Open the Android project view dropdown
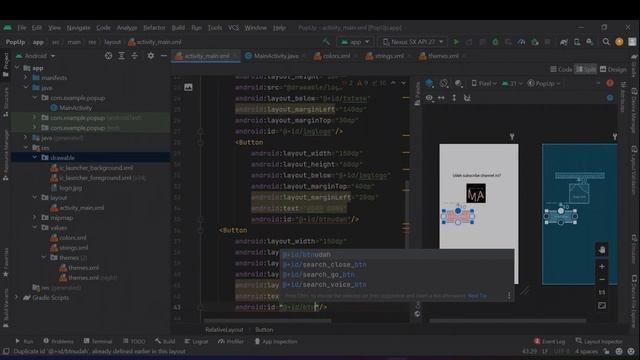This screenshot has height=360, width=640. pos(35,56)
